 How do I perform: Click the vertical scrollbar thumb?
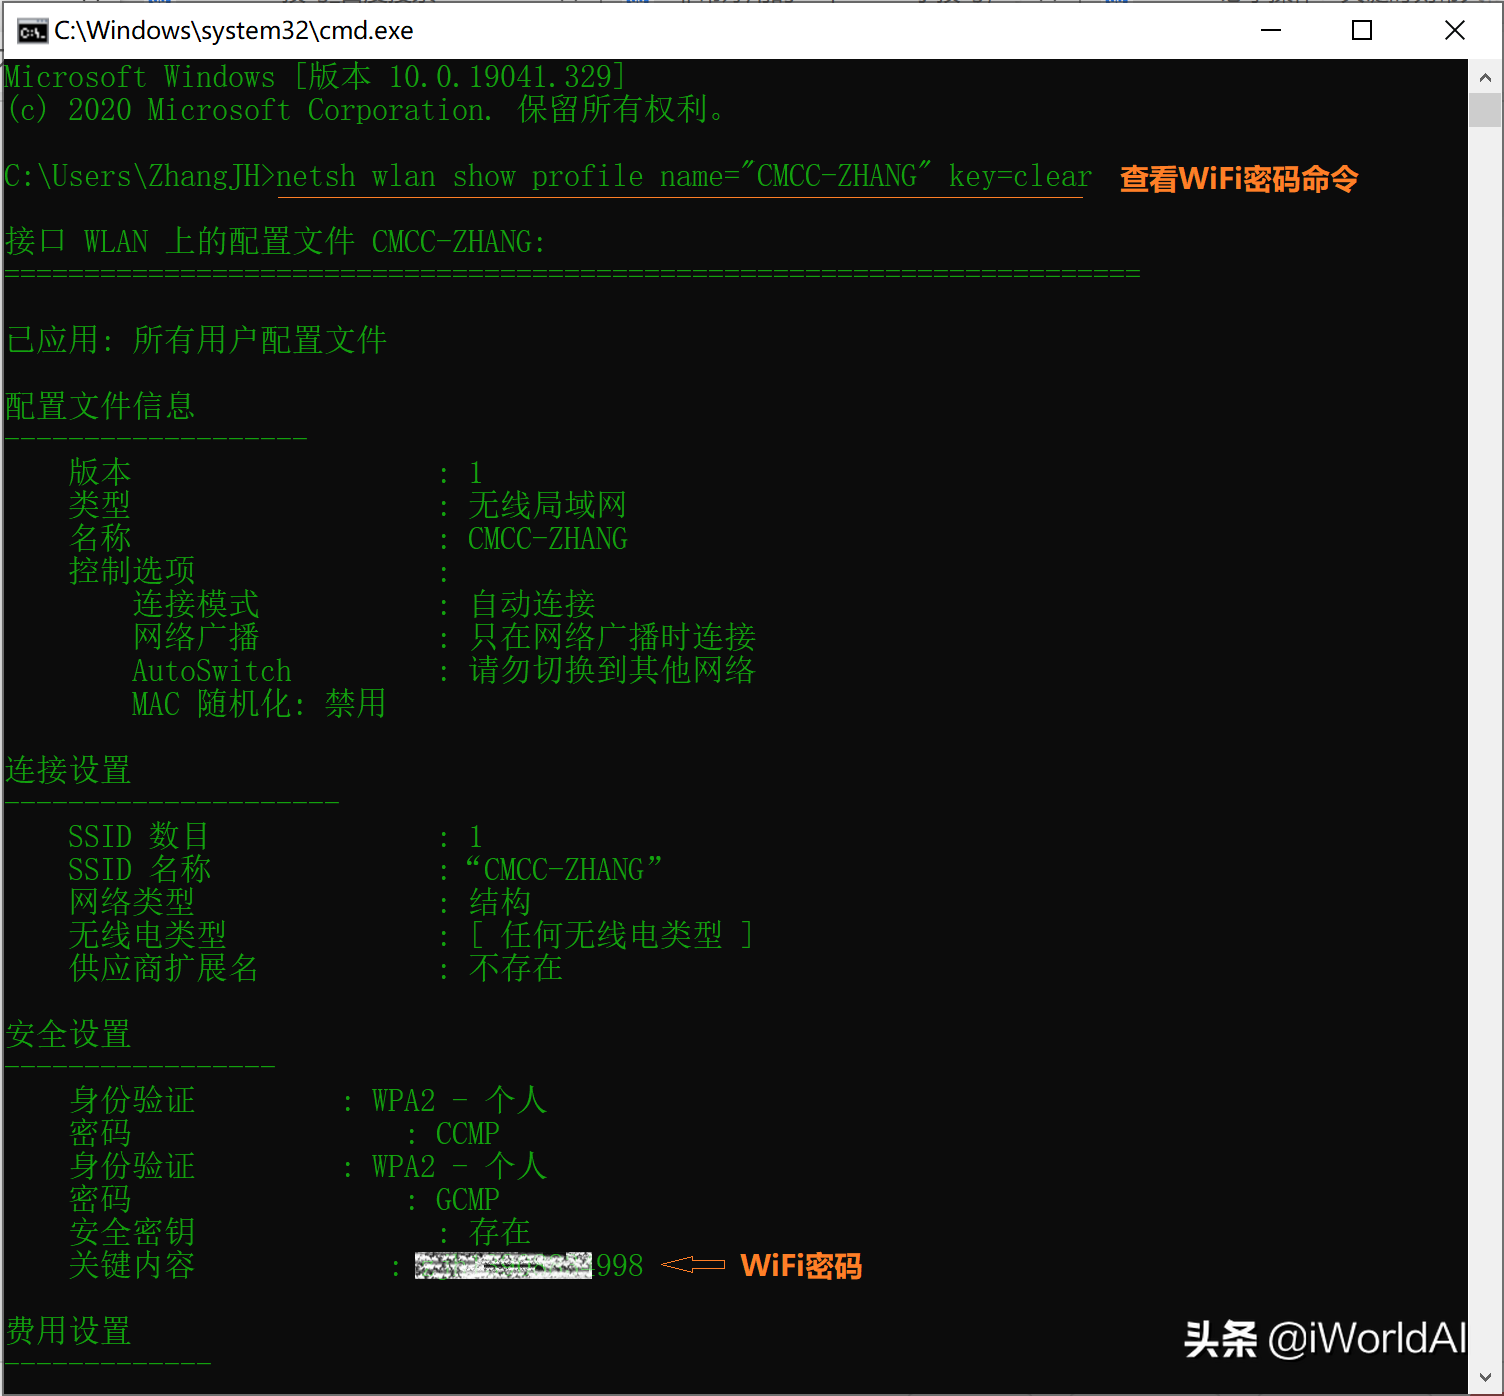pos(1485,110)
